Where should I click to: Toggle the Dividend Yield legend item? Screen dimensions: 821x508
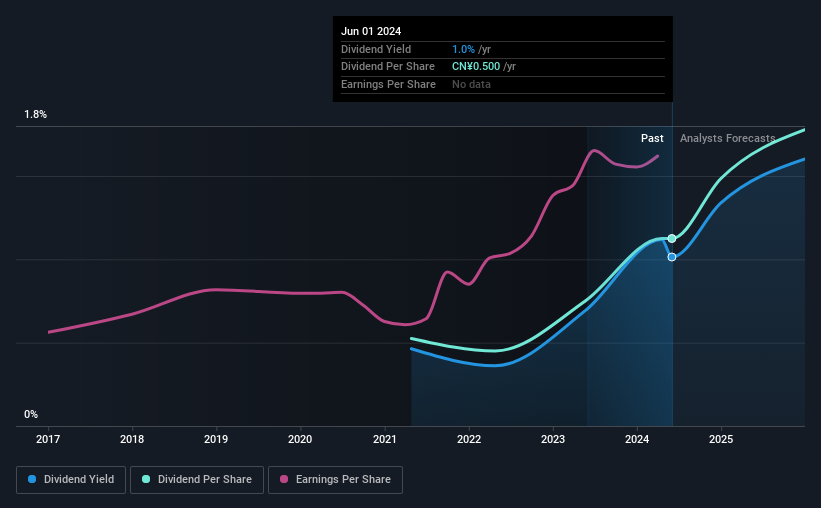(x=71, y=480)
